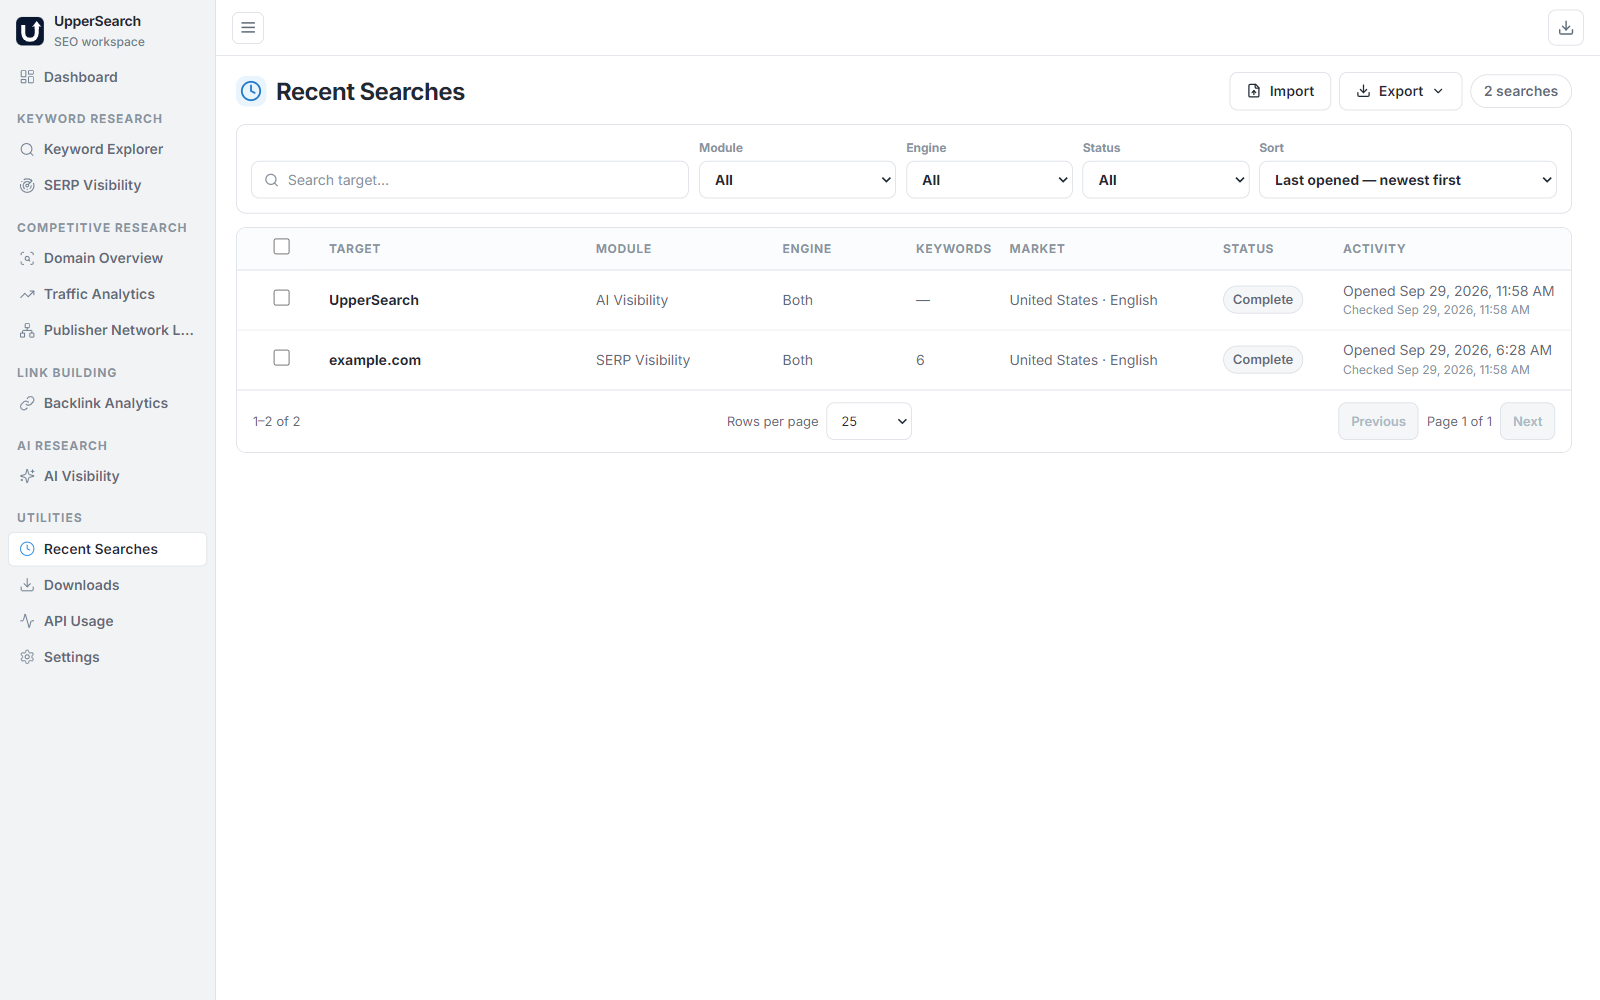
Task: Click the Domain Overview scan icon
Action: coord(27,258)
